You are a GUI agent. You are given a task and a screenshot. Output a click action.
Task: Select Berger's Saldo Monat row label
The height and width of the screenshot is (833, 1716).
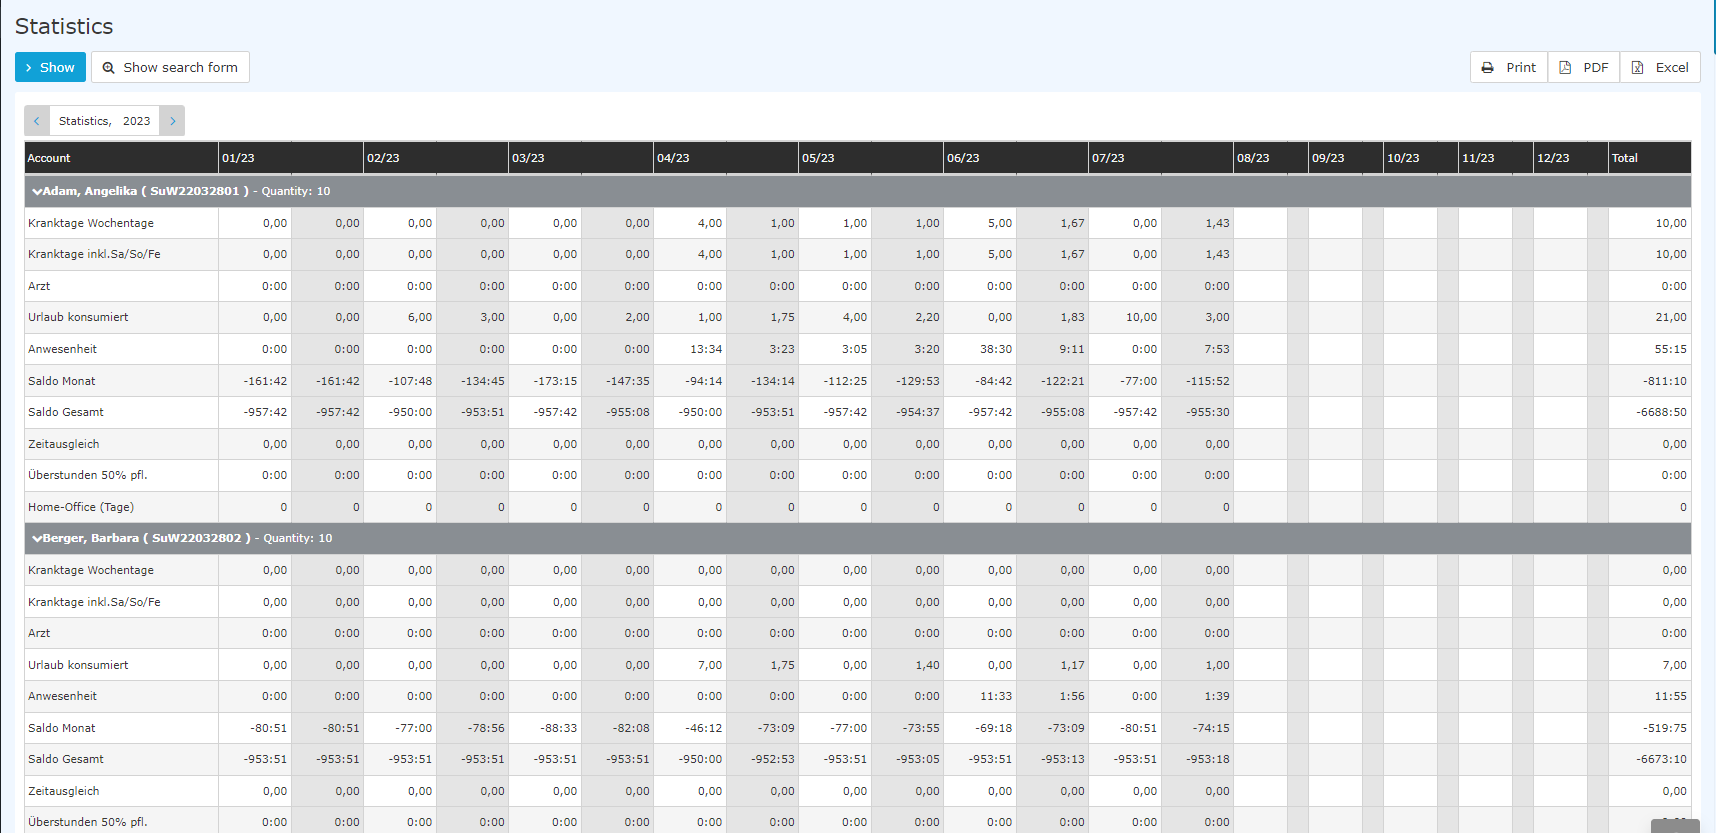coord(62,728)
